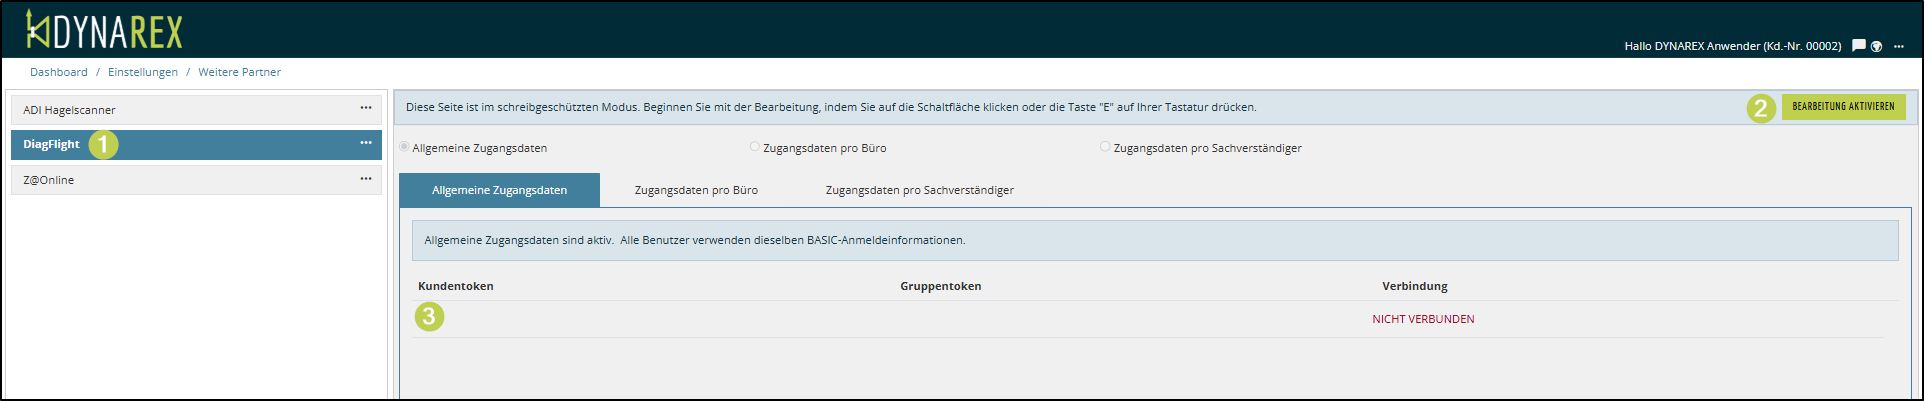Switch to Zugangsdaten pro Büro tab
Viewport: 1924px width, 401px height.
point(696,190)
